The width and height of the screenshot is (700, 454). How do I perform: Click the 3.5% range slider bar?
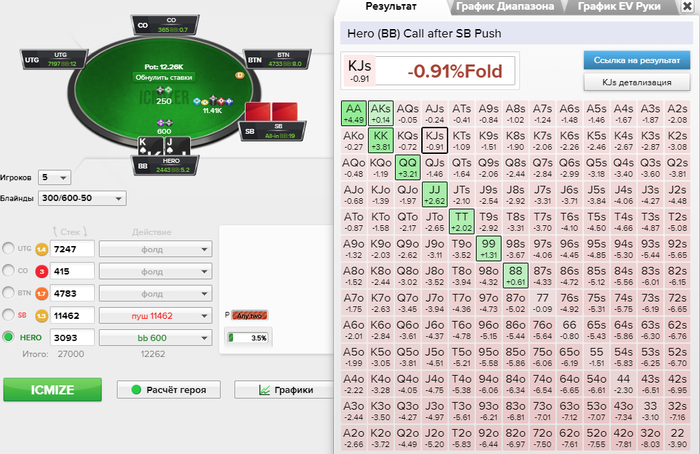click(x=248, y=338)
